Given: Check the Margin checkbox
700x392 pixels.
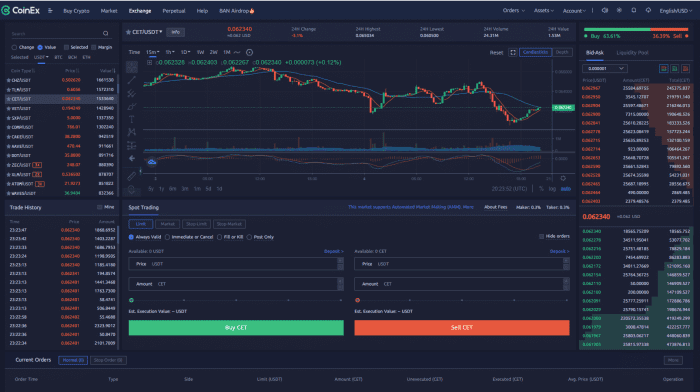Looking at the screenshot, I should pos(94,47).
